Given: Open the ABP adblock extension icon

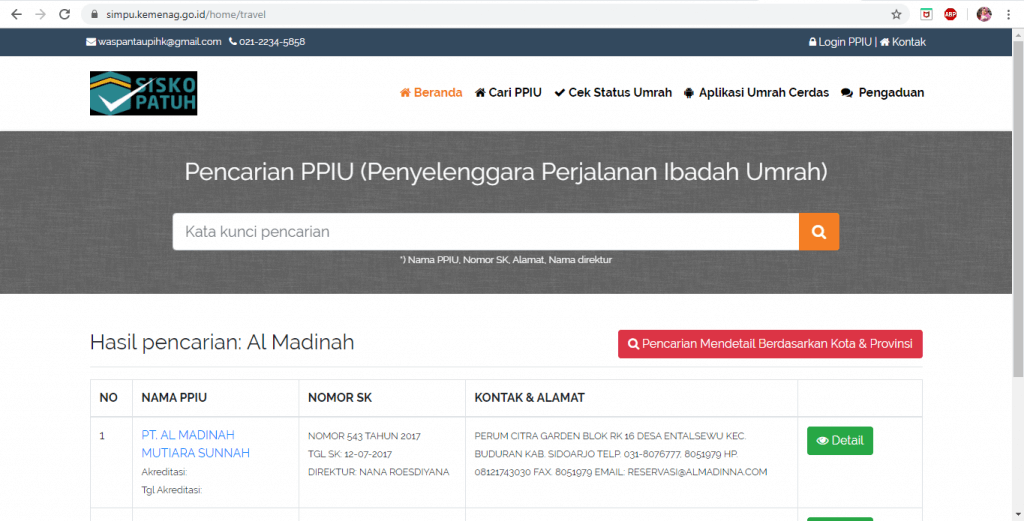Looking at the screenshot, I should [951, 14].
